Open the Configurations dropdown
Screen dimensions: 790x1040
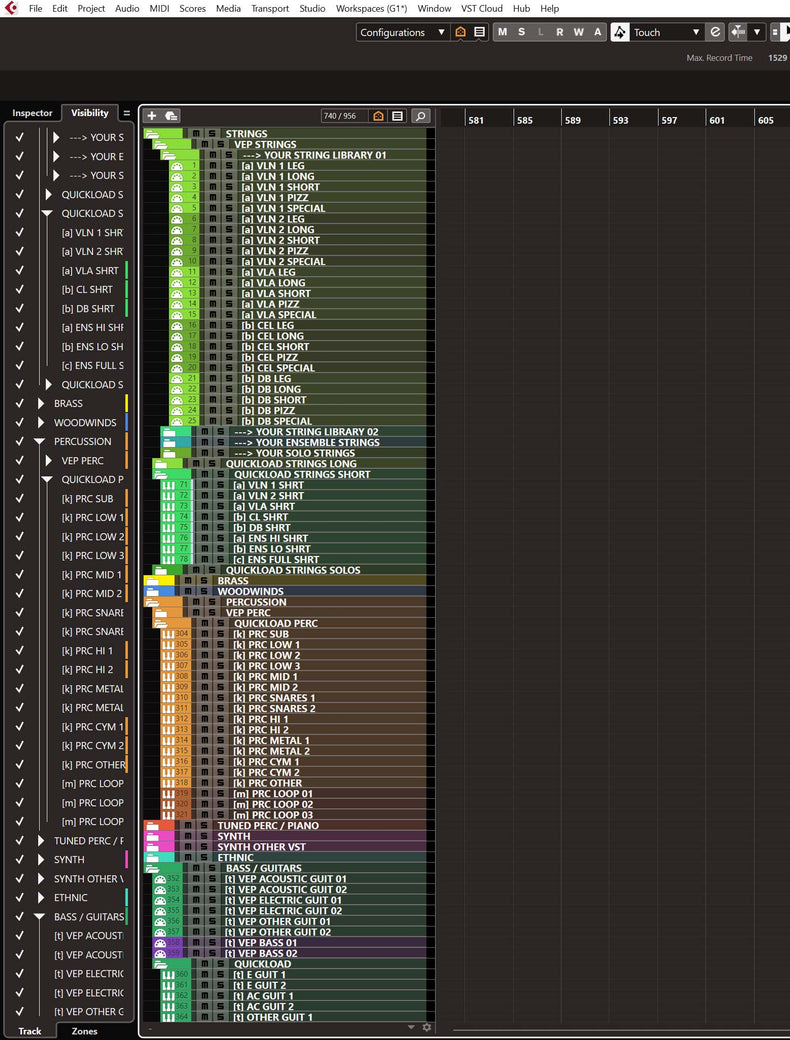point(403,32)
